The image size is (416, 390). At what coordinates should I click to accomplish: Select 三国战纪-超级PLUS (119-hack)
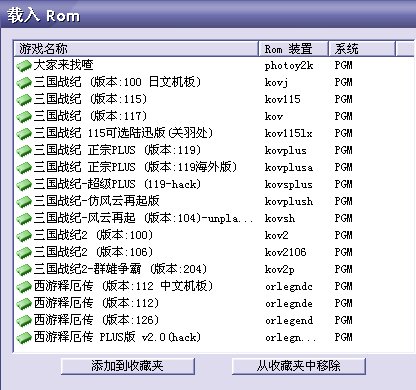pyautogui.click(x=117, y=184)
